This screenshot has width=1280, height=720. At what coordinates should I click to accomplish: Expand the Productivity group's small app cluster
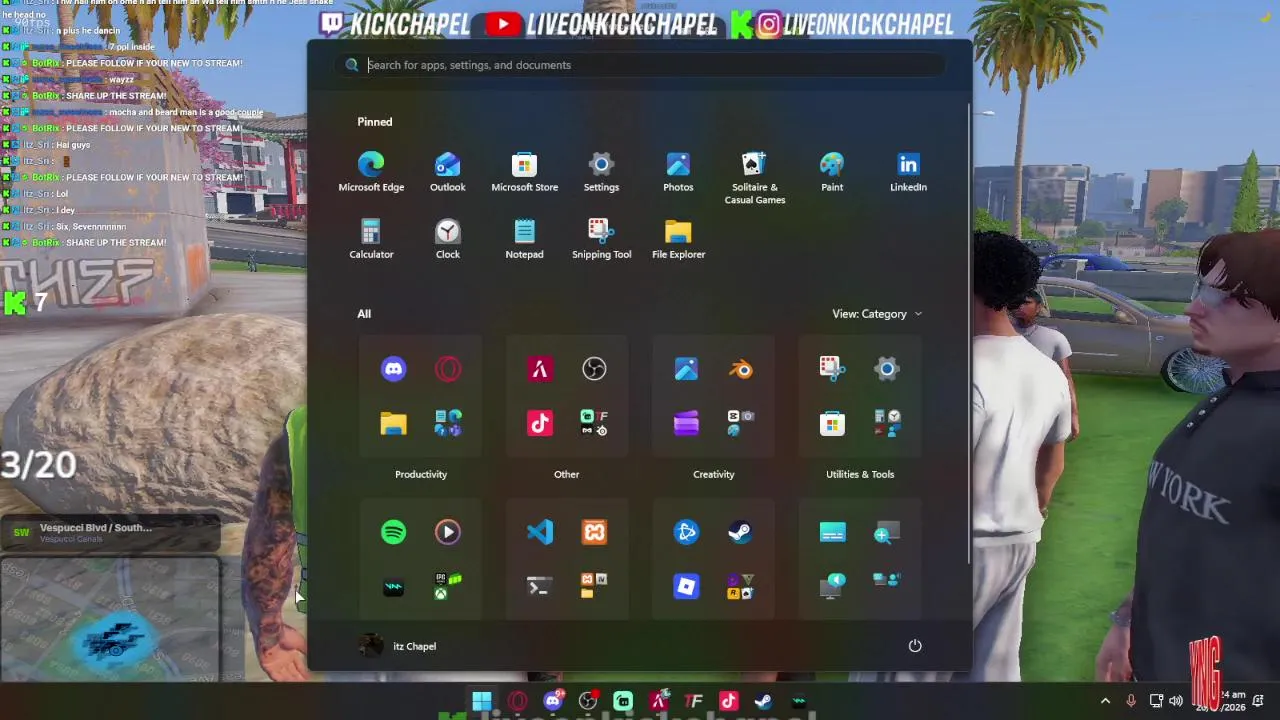tap(448, 424)
